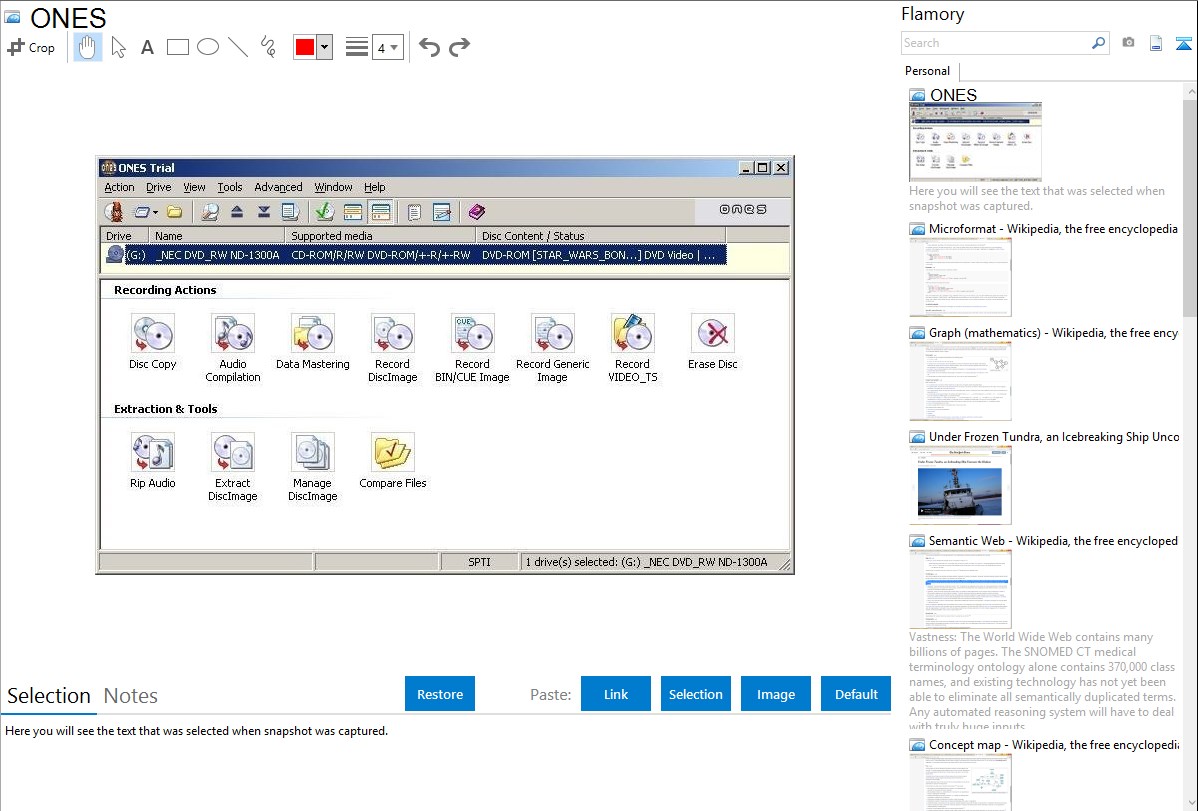This screenshot has width=1198, height=811.
Task: Open the Personal tab
Action: coord(928,71)
